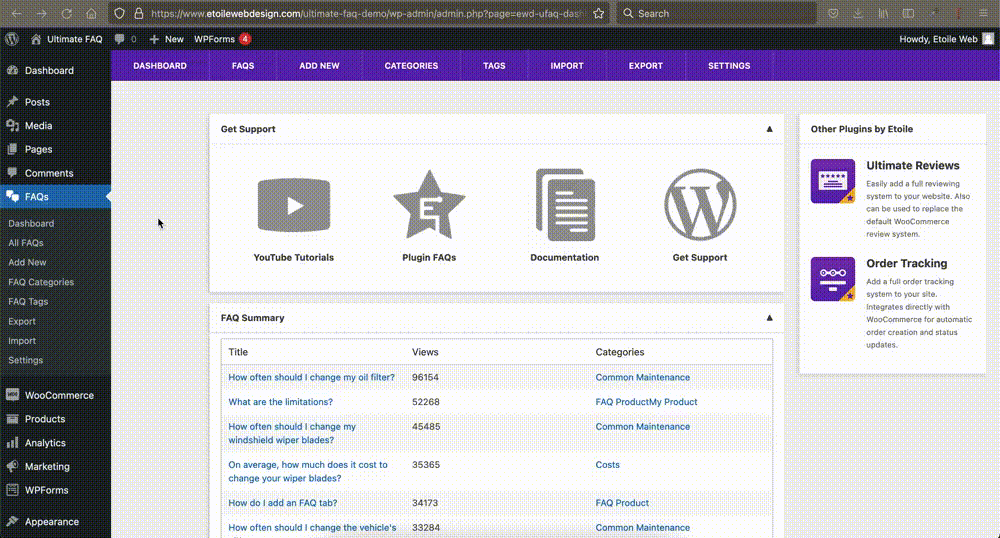Open Add New submenu item

coord(27,262)
